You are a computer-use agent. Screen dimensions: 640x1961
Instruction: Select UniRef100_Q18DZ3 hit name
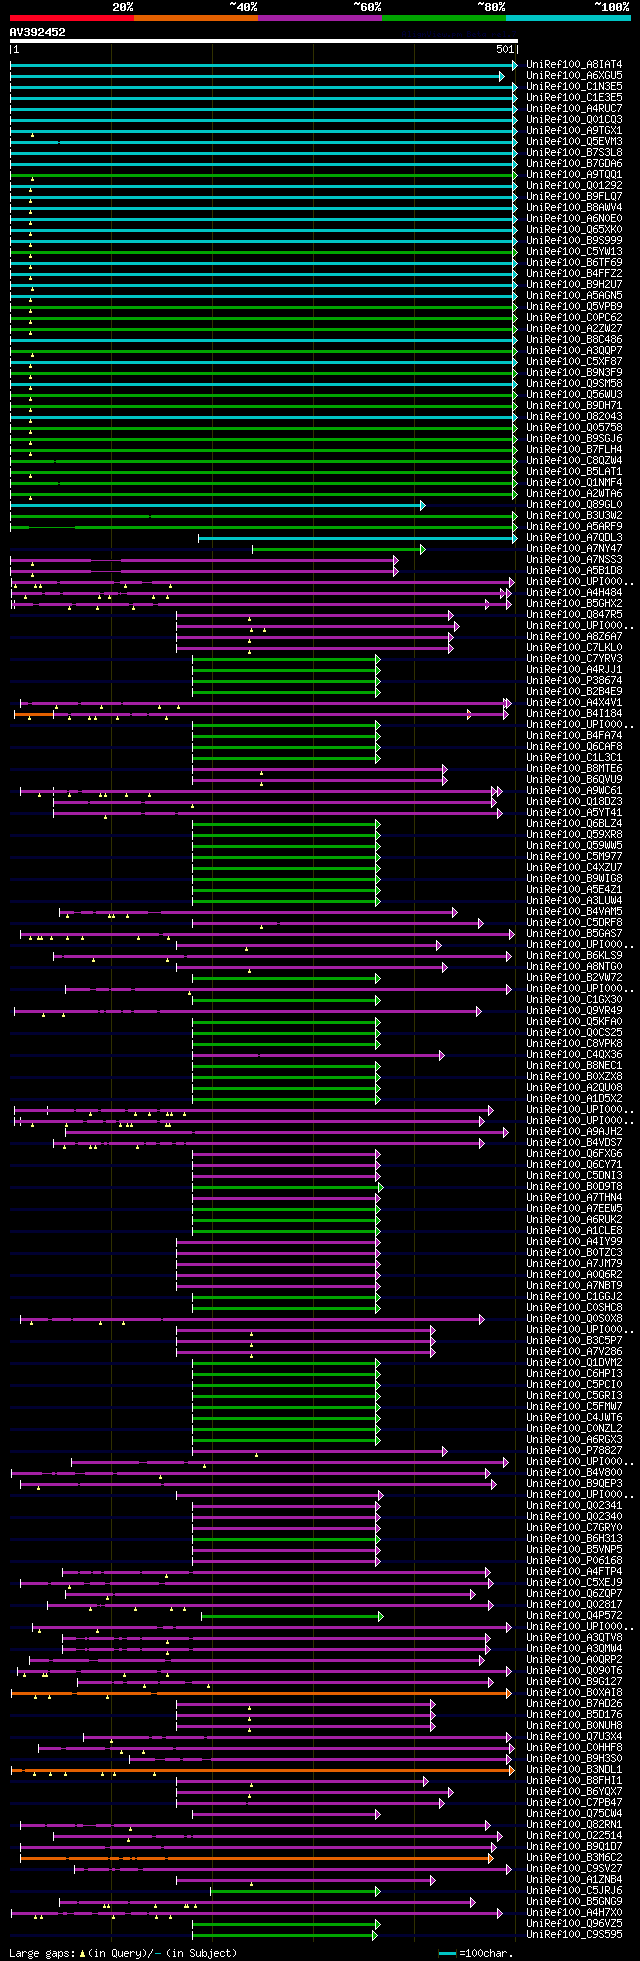574,802
